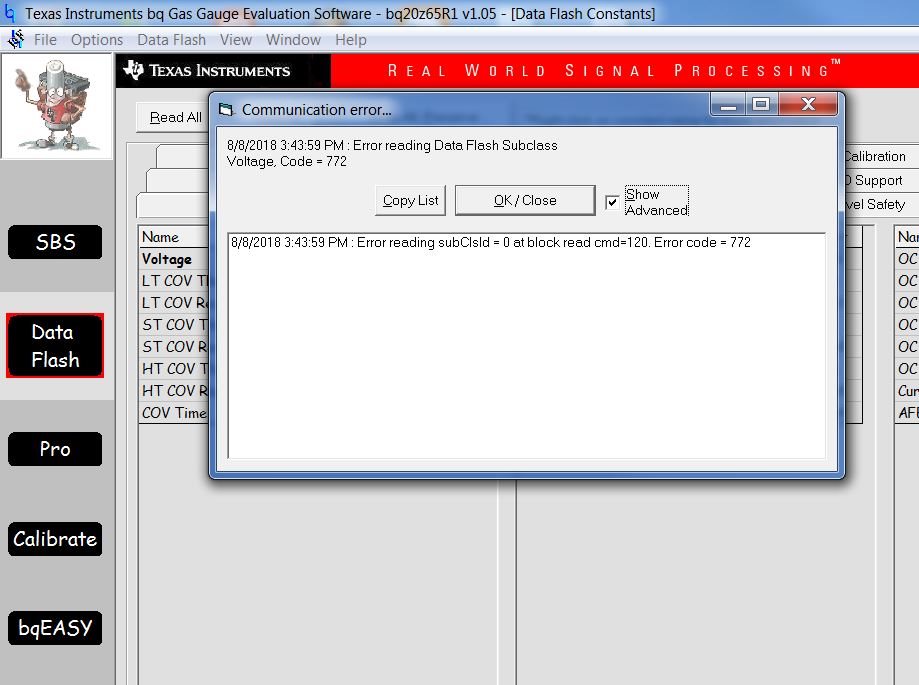Screen dimensions: 919x685
Task: Open the Options menu
Action: [x=97, y=40]
